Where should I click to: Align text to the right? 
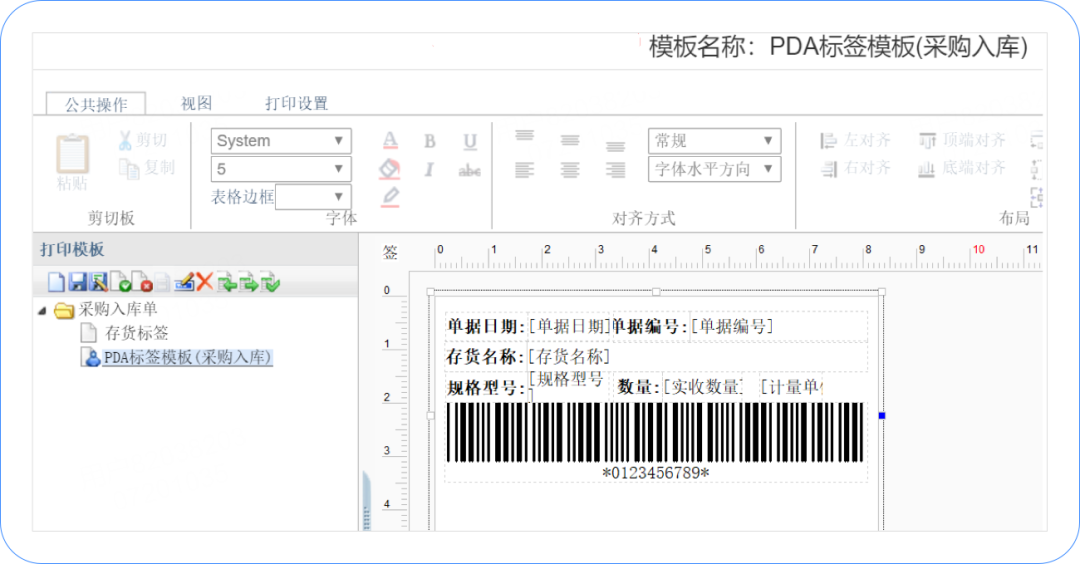pyautogui.click(x=616, y=169)
